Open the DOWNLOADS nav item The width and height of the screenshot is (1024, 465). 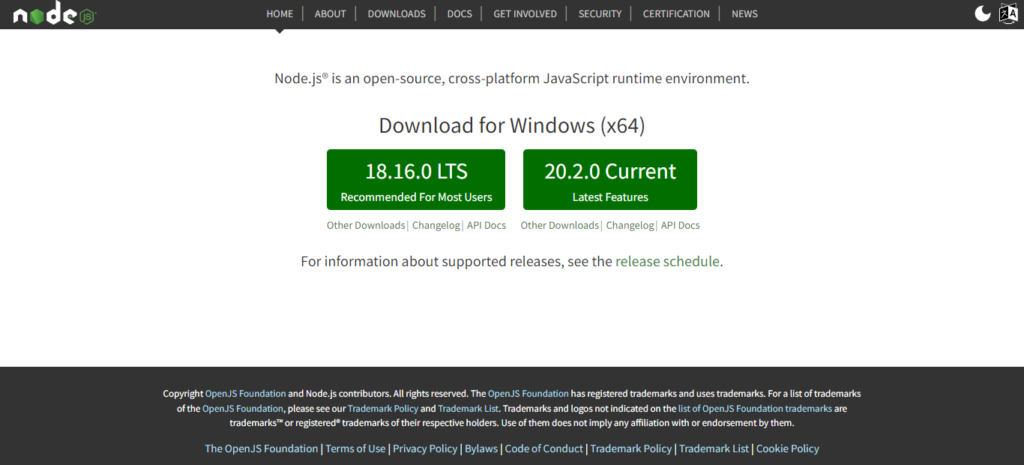pyautogui.click(x=396, y=14)
